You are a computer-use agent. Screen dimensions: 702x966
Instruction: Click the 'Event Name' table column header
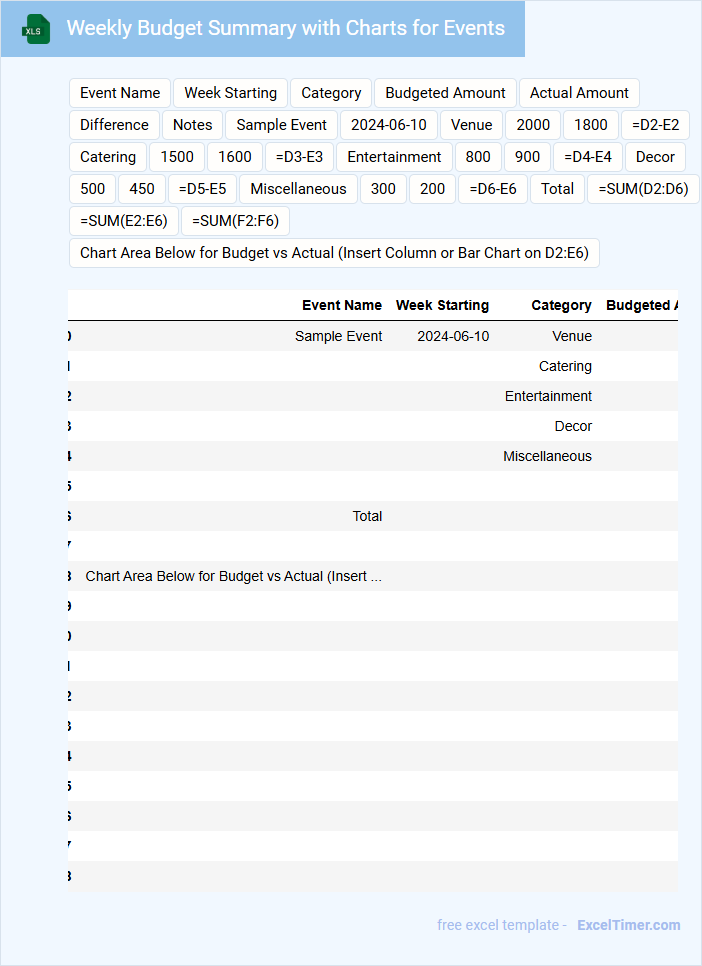(342, 306)
